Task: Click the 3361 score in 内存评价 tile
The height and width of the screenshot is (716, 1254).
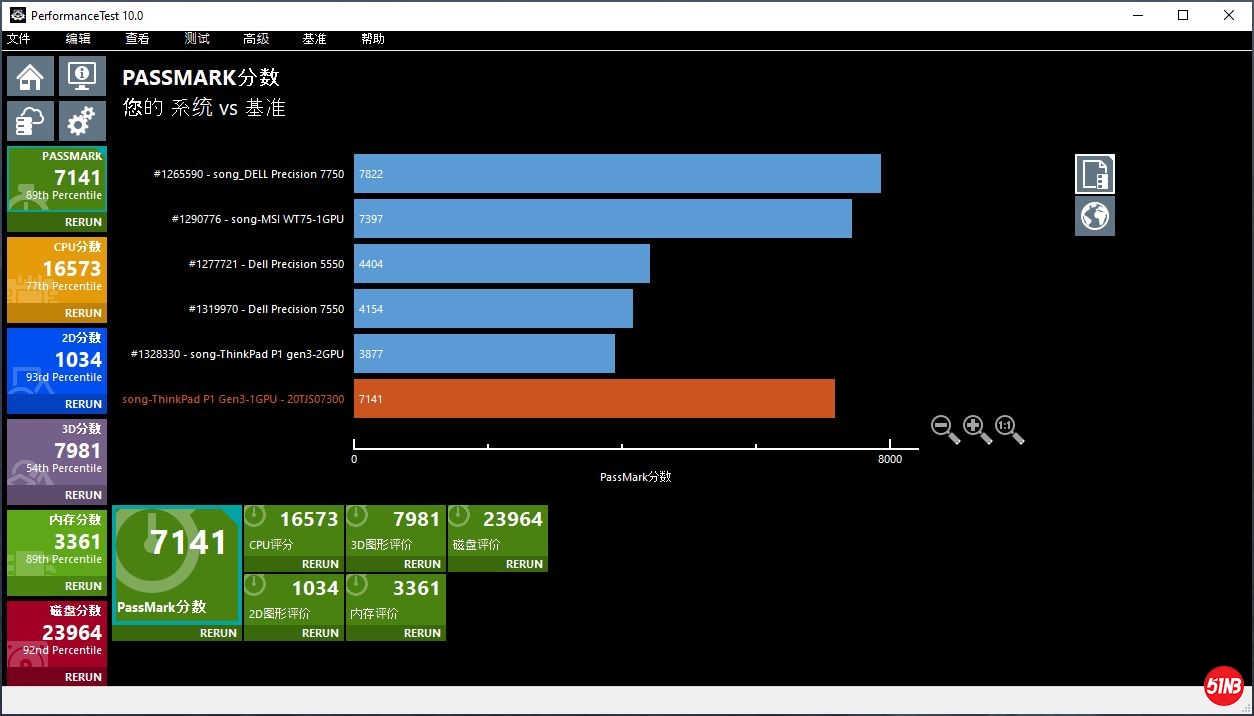Action: tap(417, 588)
